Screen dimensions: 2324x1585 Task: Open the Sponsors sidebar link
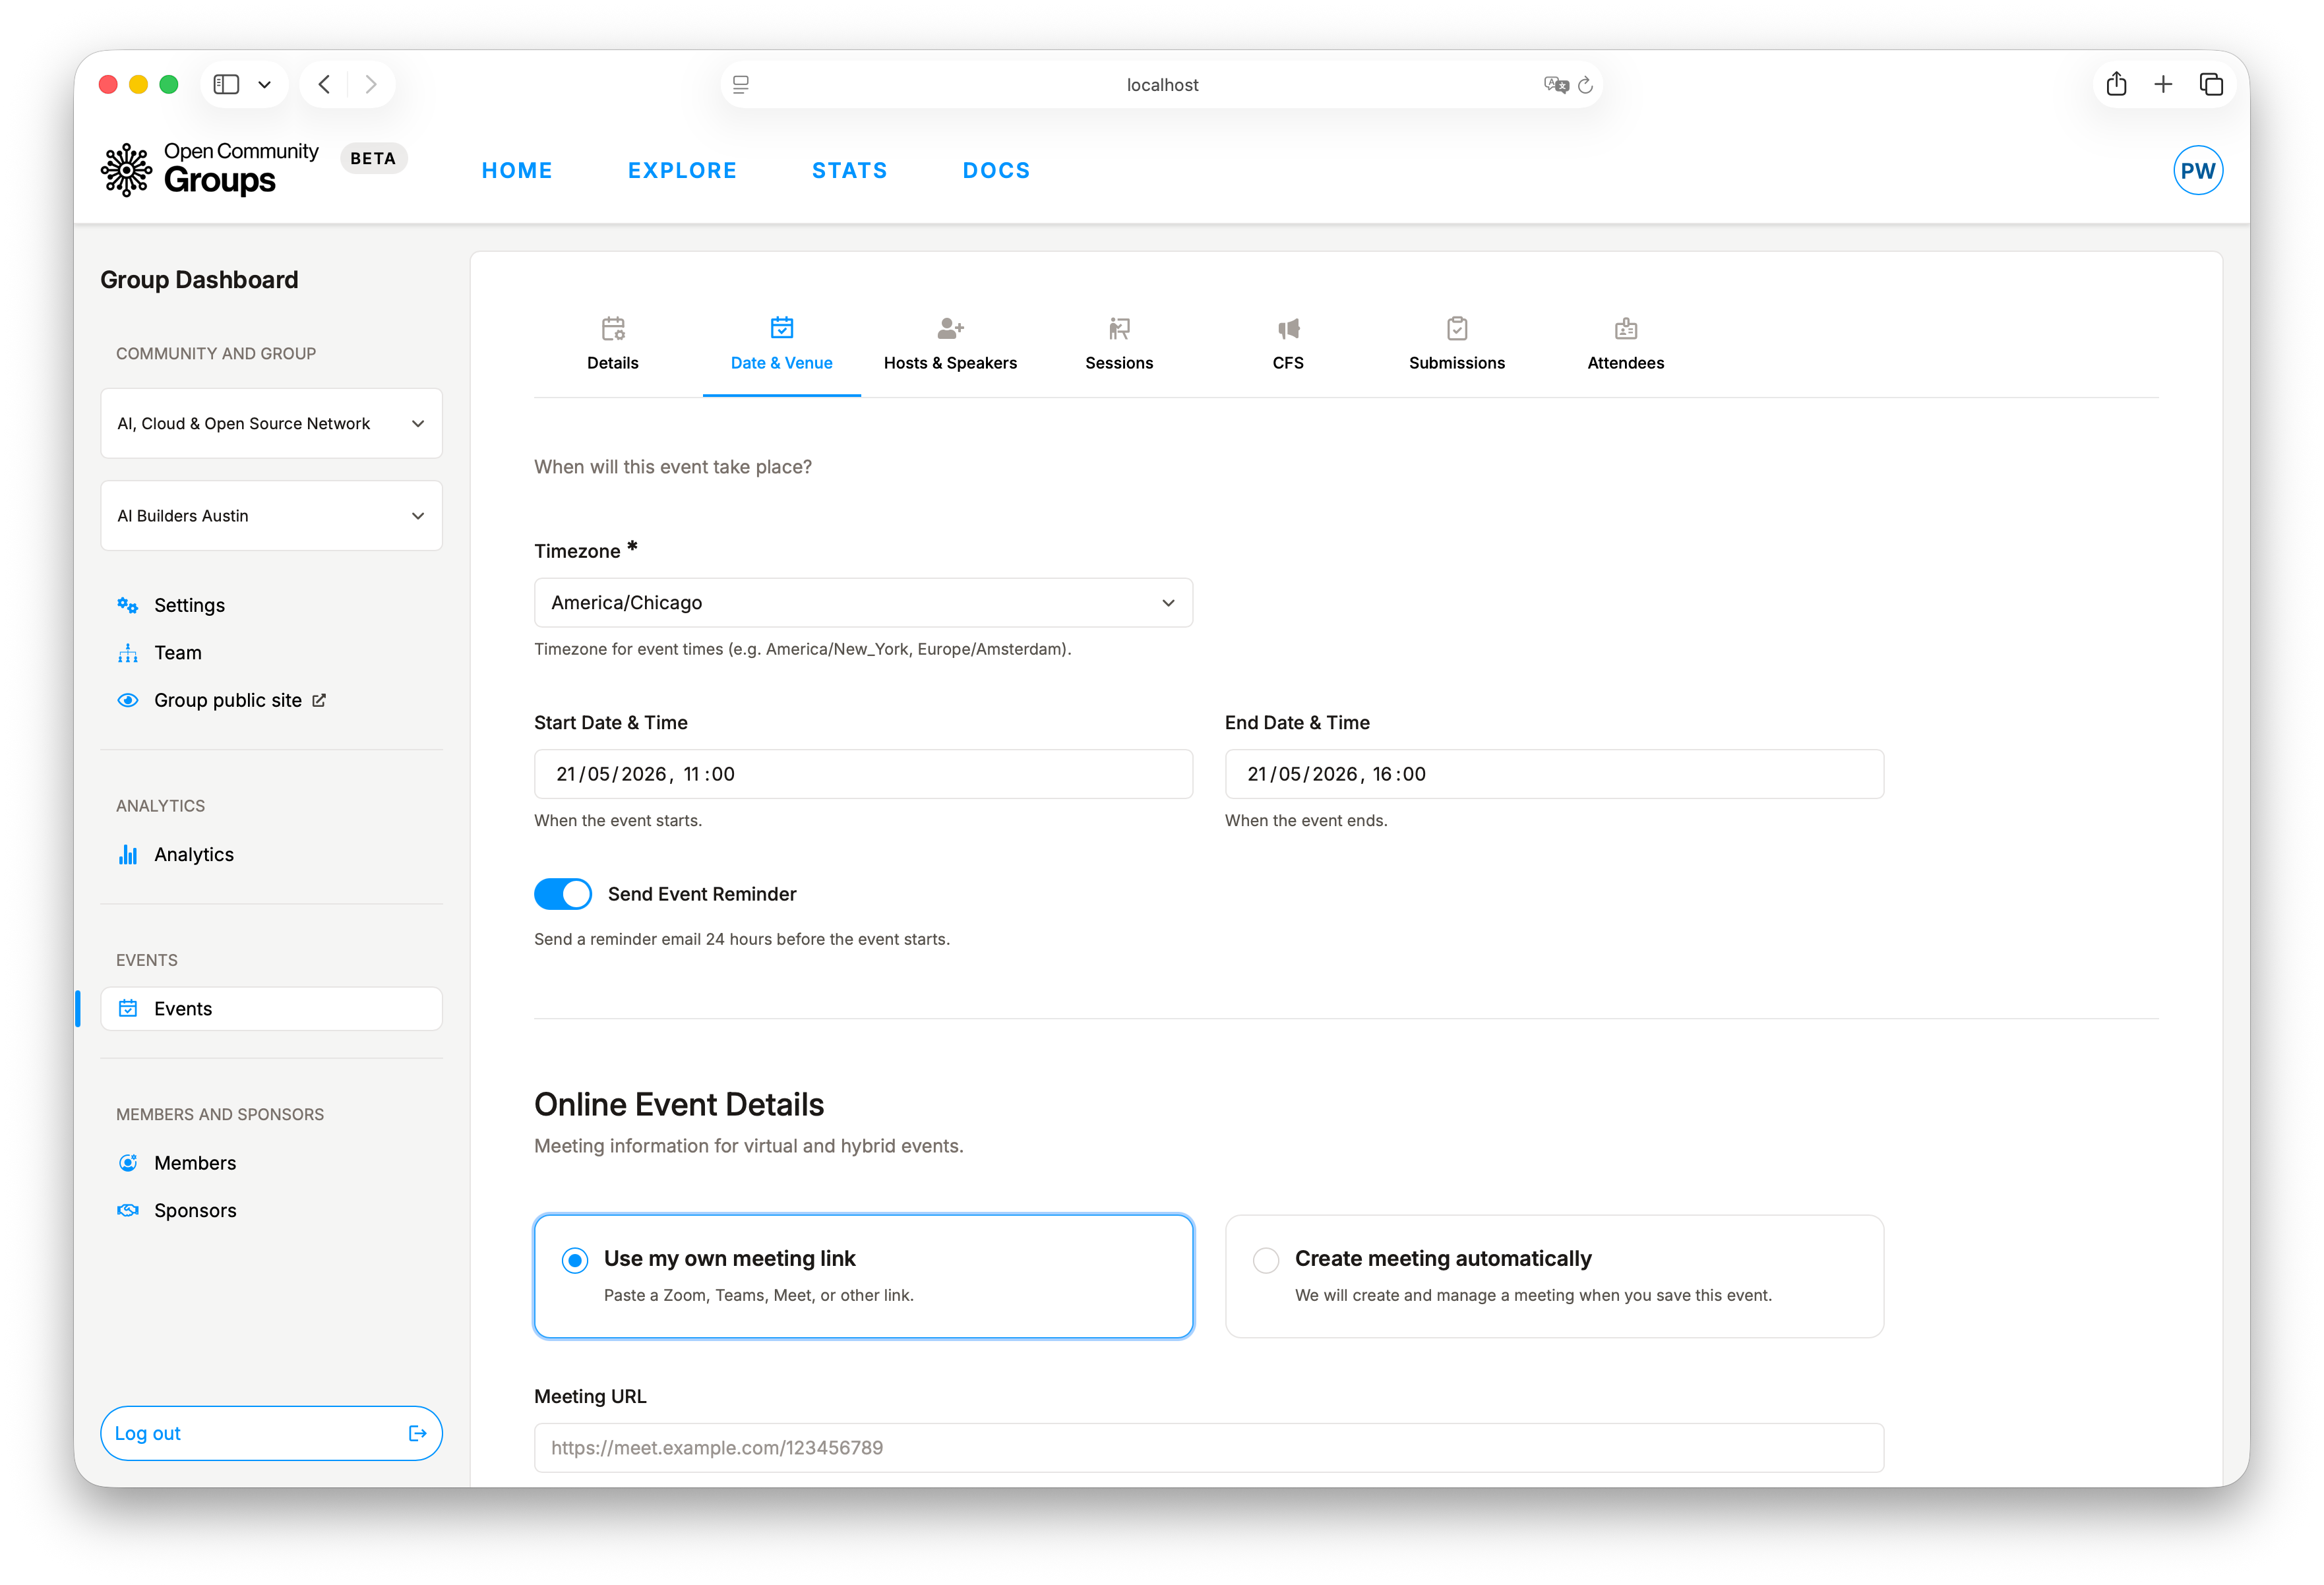point(271,1210)
